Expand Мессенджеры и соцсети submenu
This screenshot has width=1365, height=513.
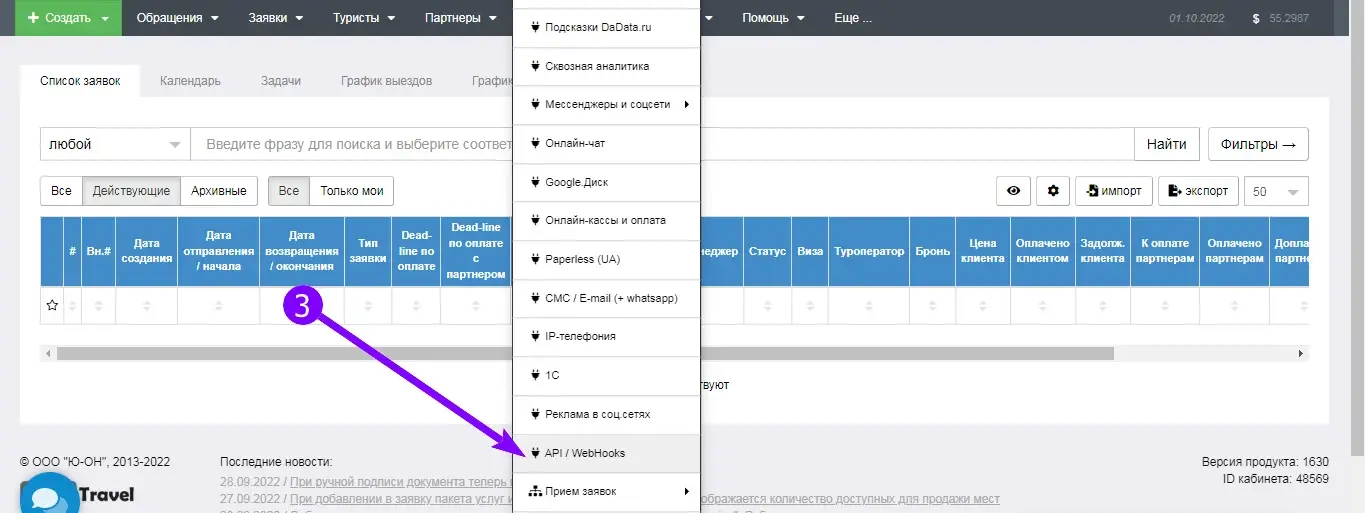(x=606, y=104)
